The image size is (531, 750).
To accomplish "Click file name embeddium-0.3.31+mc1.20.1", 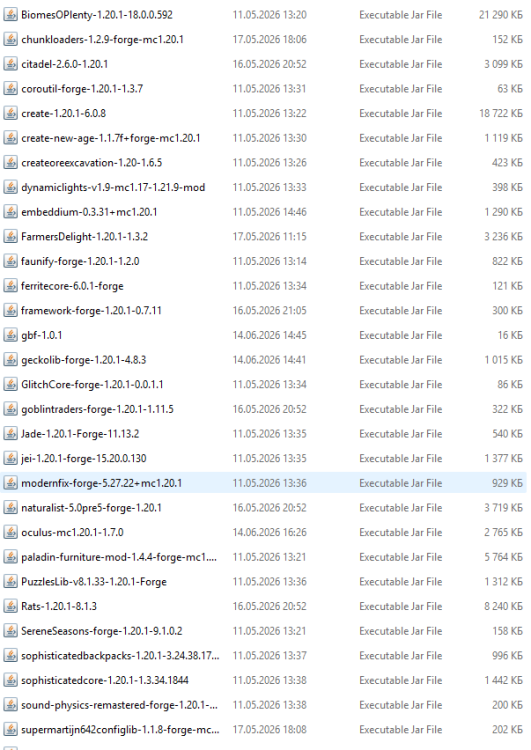I will (89, 212).
